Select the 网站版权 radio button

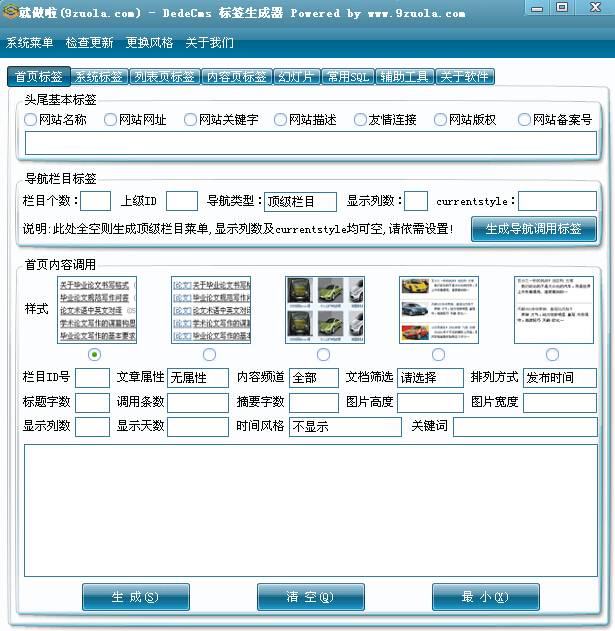point(440,120)
